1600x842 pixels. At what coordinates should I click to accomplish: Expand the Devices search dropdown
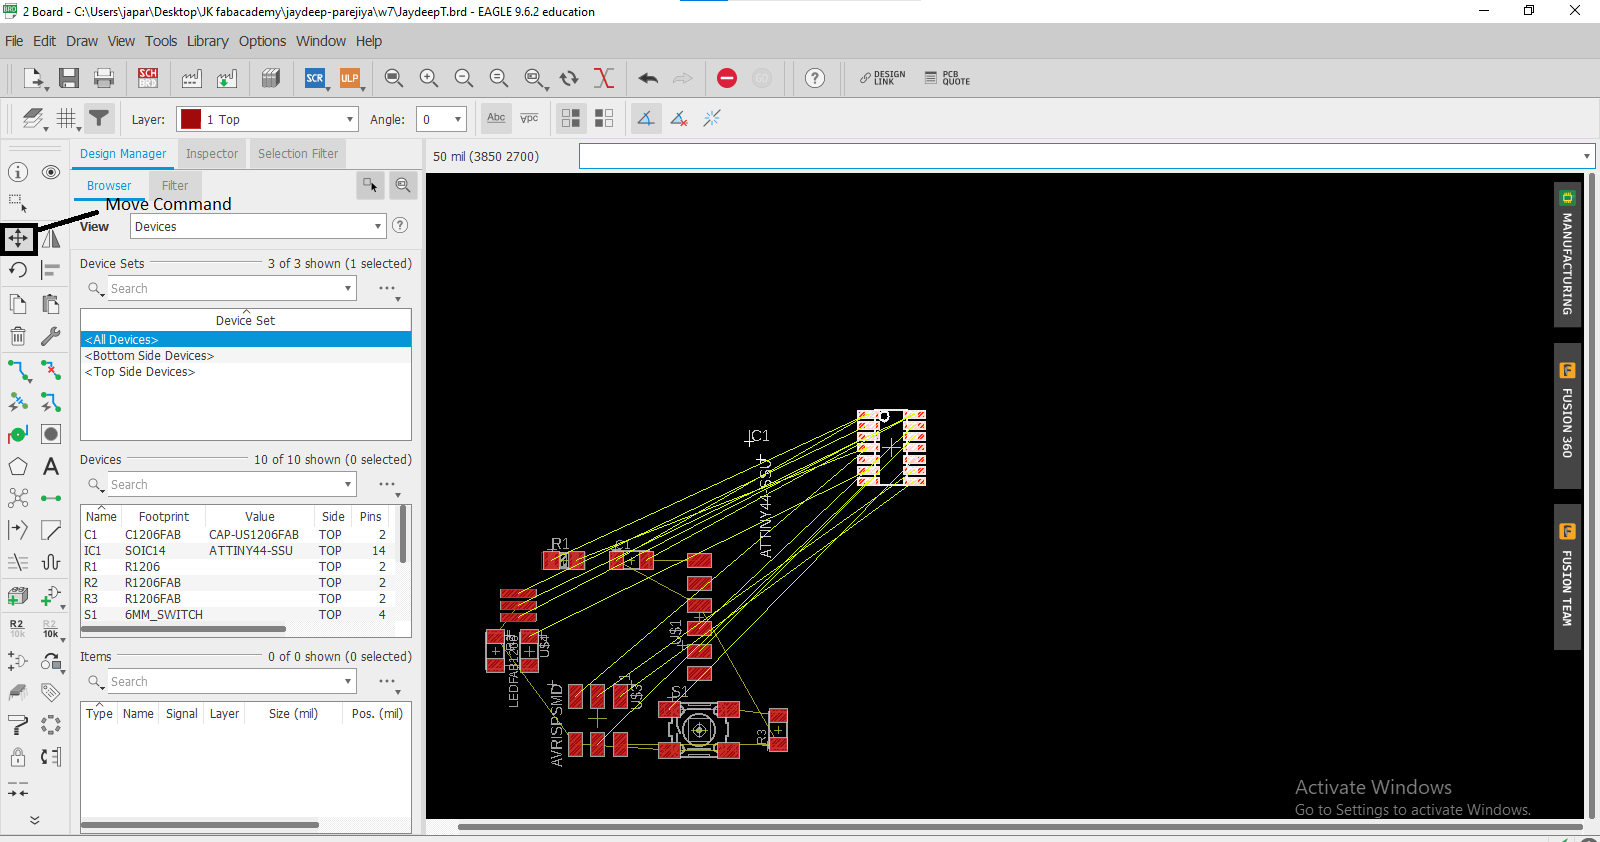(348, 484)
